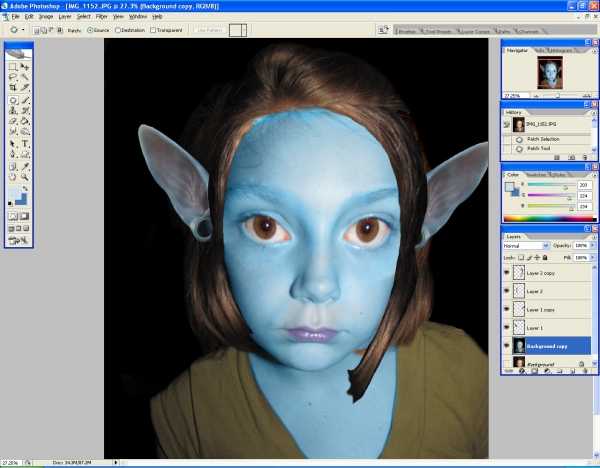Create a new layer in Layers panel
Screen dimensions: 600x468
[x=572, y=371]
